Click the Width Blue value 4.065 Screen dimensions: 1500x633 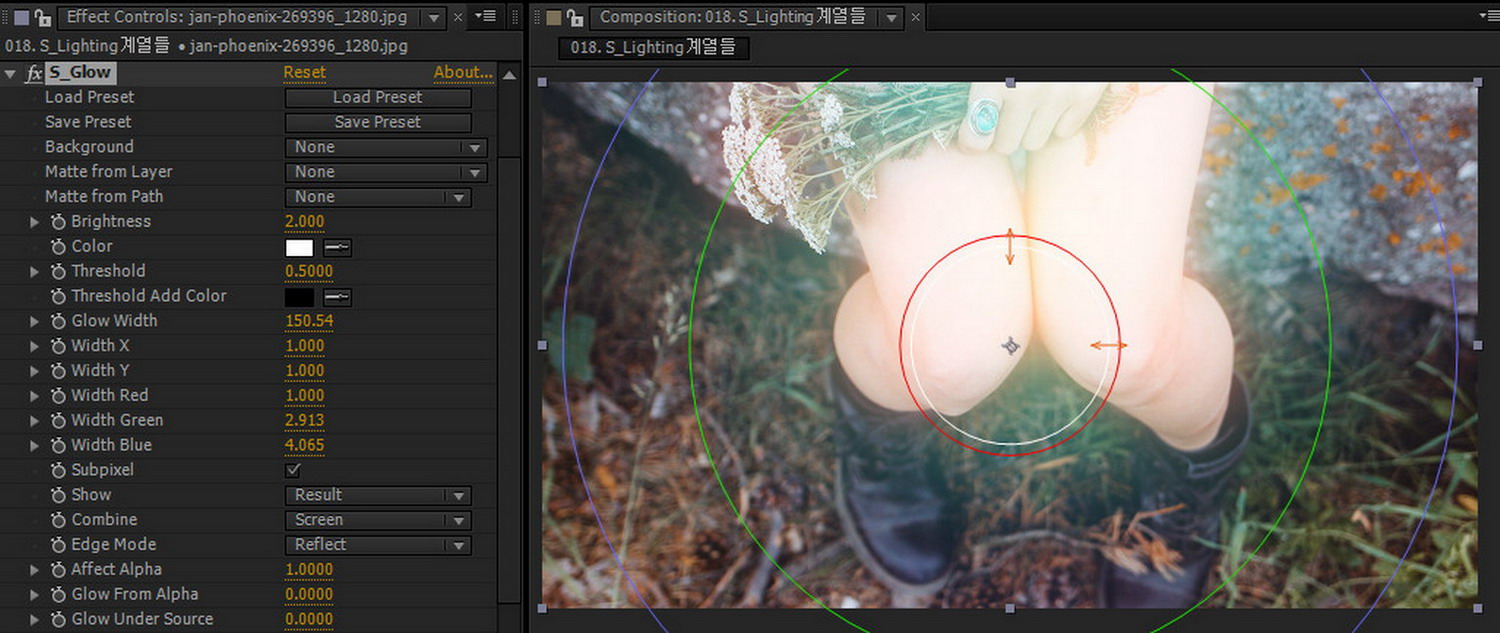point(305,445)
